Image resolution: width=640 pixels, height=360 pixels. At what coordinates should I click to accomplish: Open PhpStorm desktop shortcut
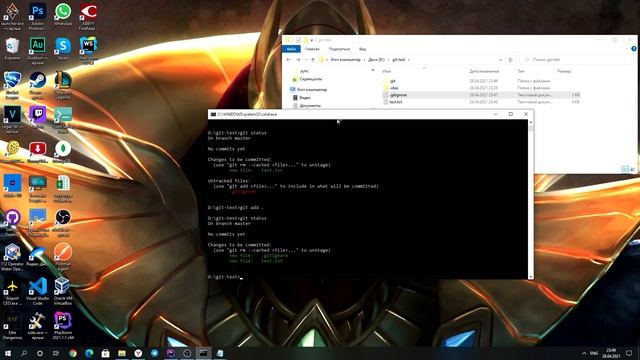pyautogui.click(x=63, y=325)
